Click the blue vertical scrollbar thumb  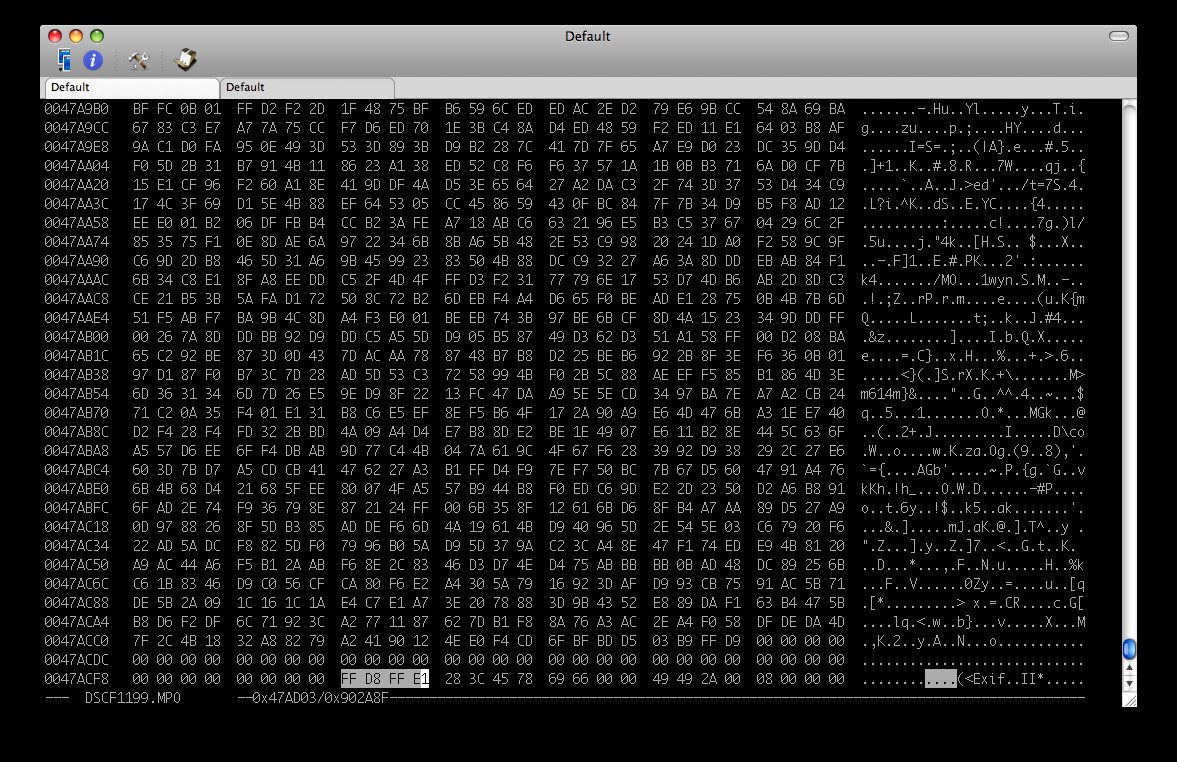click(1128, 649)
